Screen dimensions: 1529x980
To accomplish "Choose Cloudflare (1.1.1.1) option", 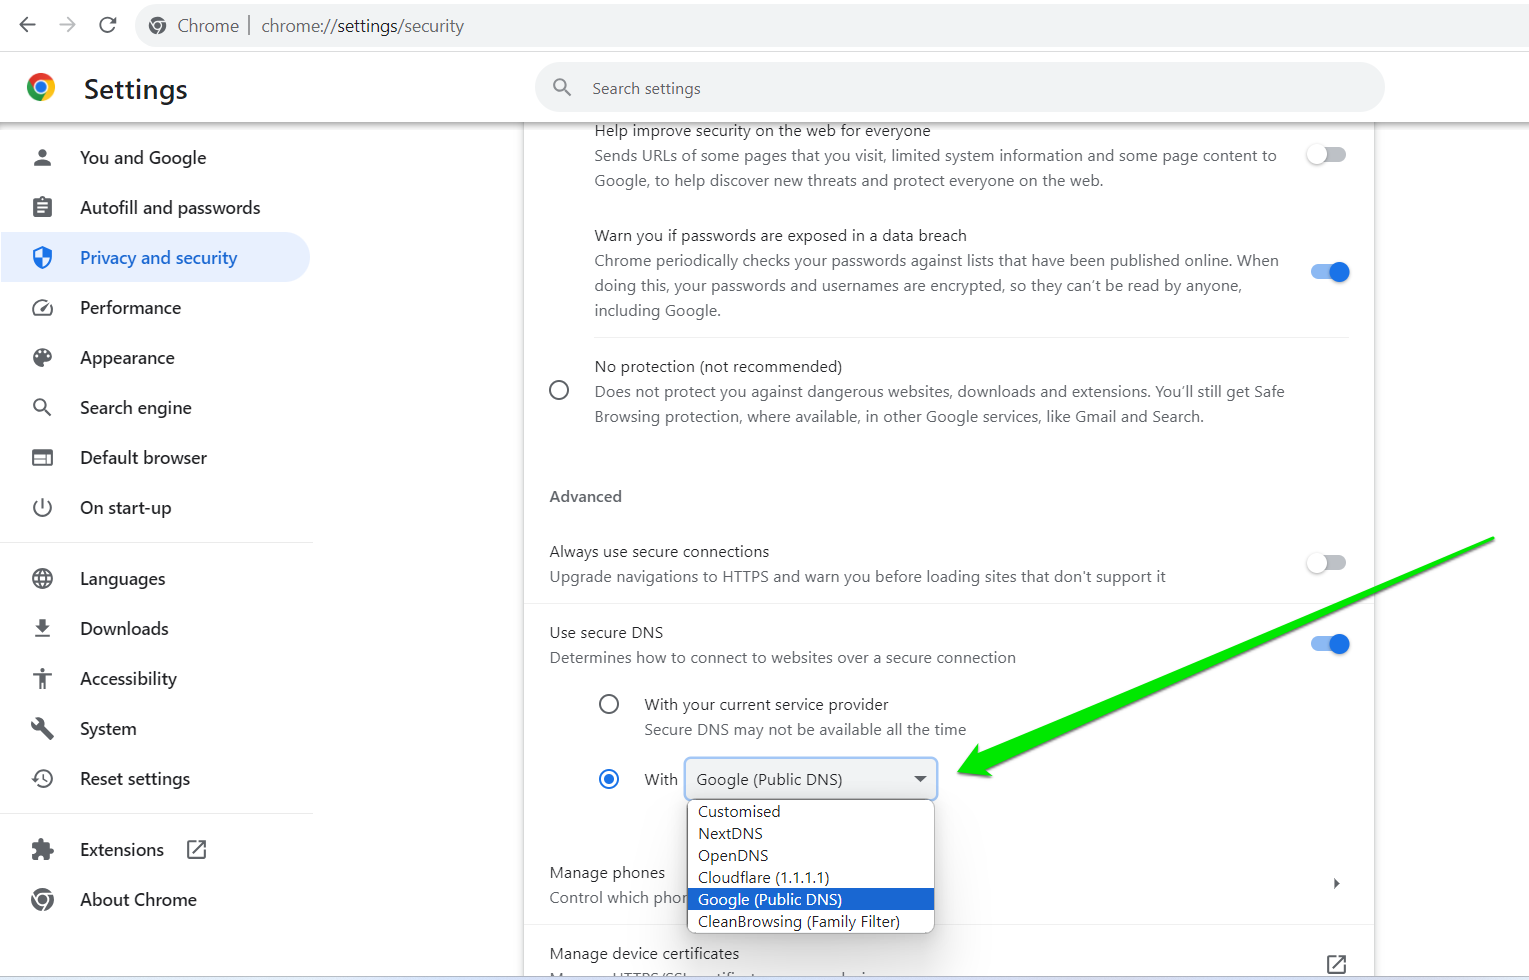I will click(810, 878).
